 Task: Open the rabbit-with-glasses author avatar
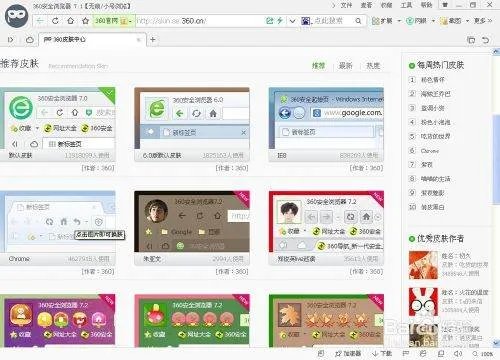coord(423,302)
